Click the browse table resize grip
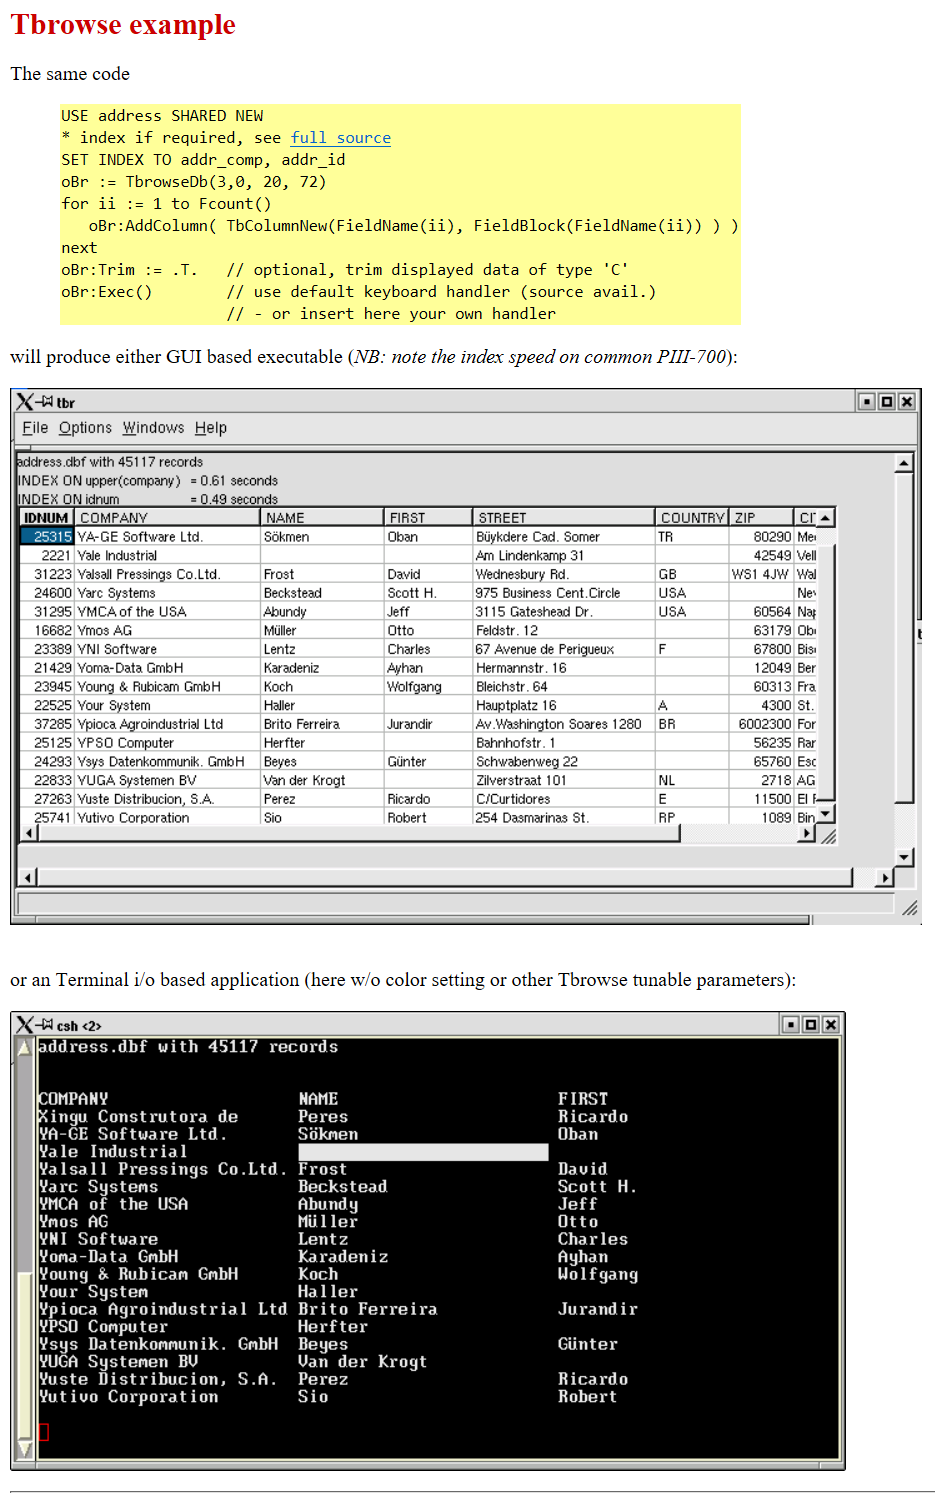 click(828, 835)
